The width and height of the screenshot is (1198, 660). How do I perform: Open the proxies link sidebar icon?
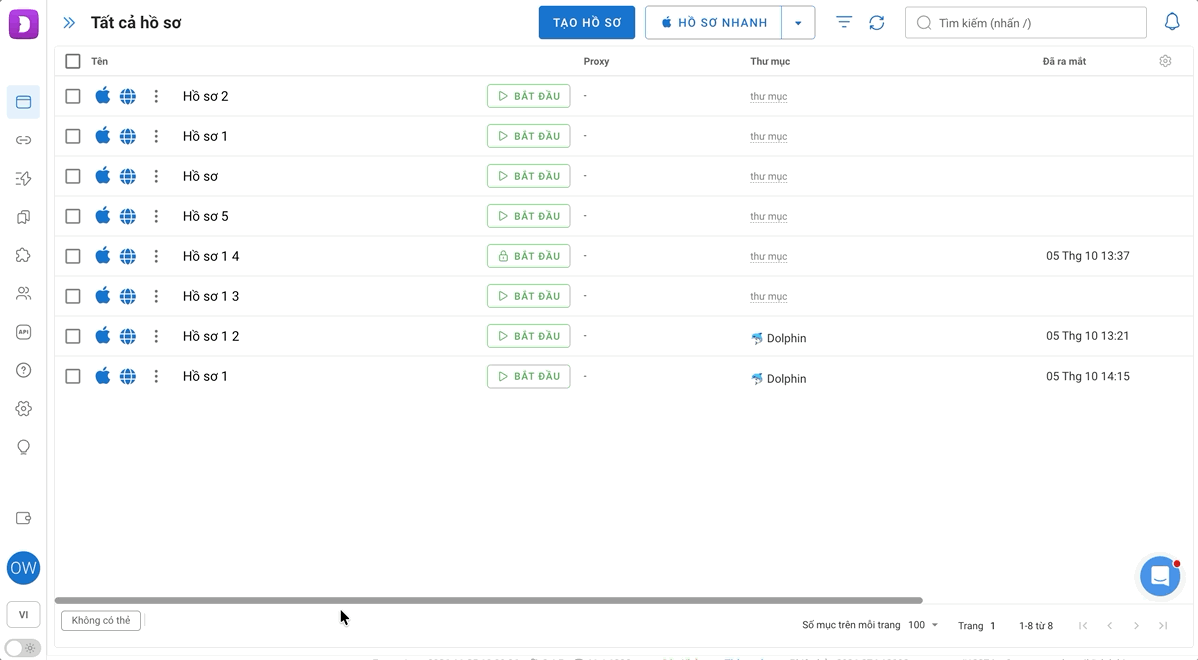coord(24,141)
